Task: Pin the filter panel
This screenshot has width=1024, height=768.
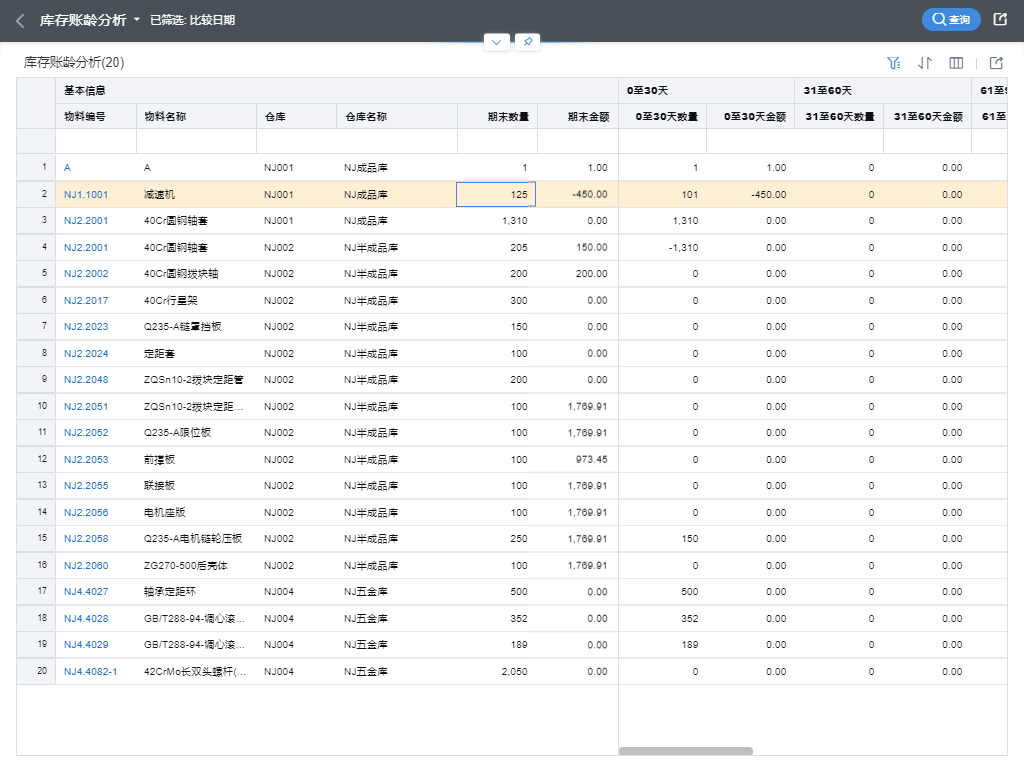Action: [528, 42]
